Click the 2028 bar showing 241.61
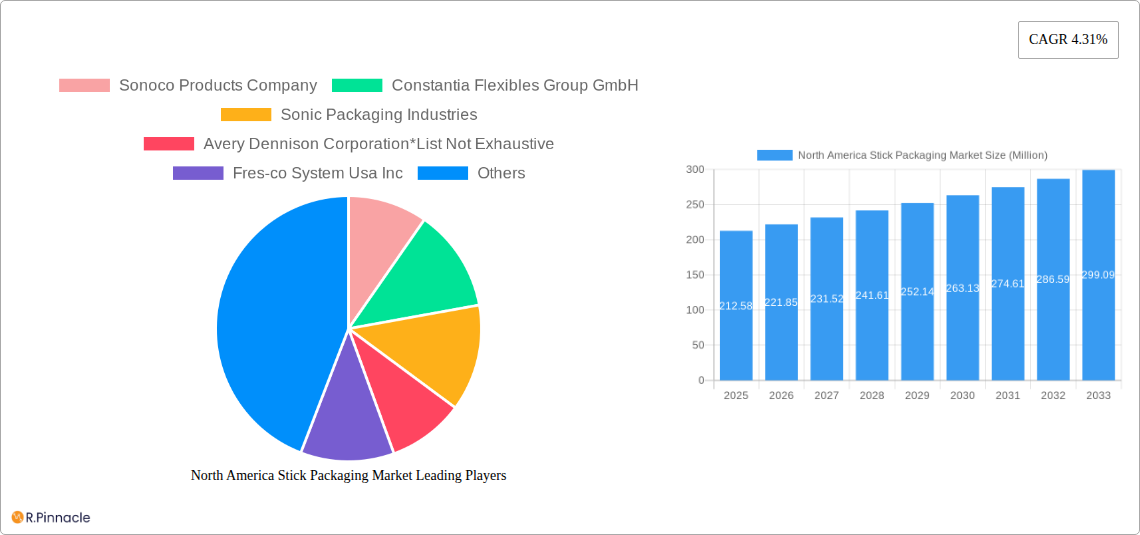Viewport: 1140px width, 535px height. pyautogui.click(x=872, y=295)
